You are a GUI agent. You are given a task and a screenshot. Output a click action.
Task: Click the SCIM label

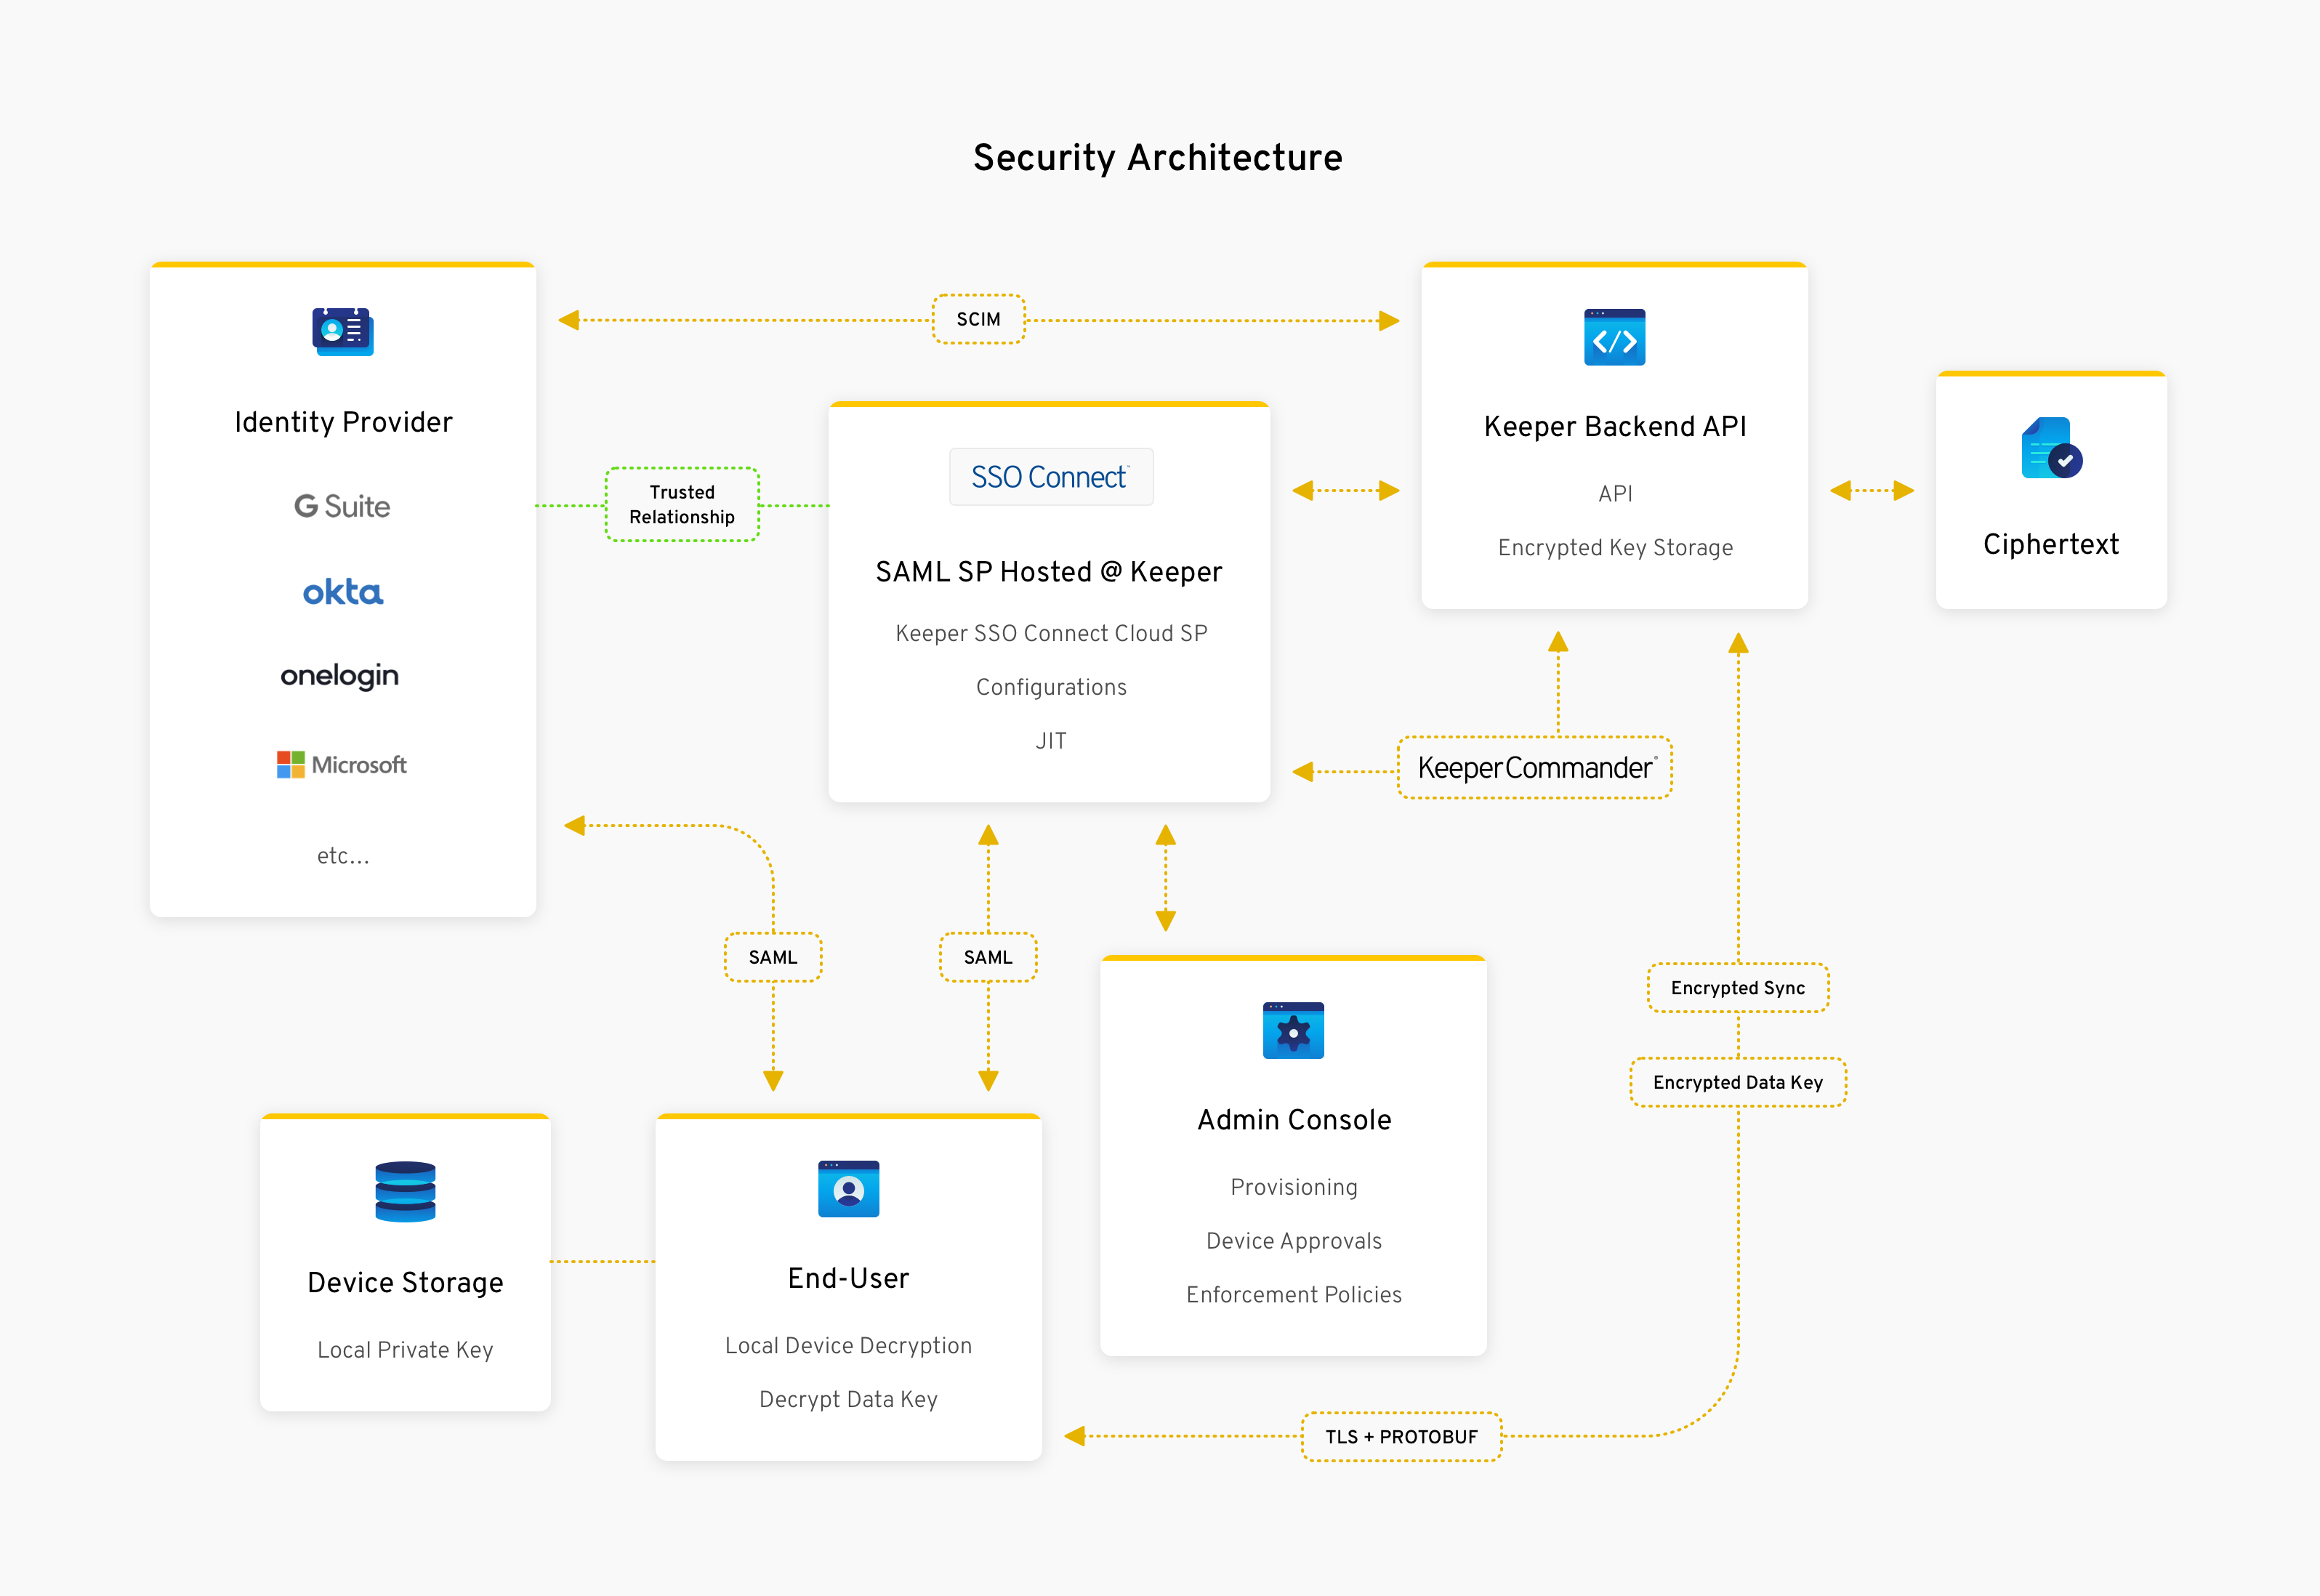click(979, 319)
